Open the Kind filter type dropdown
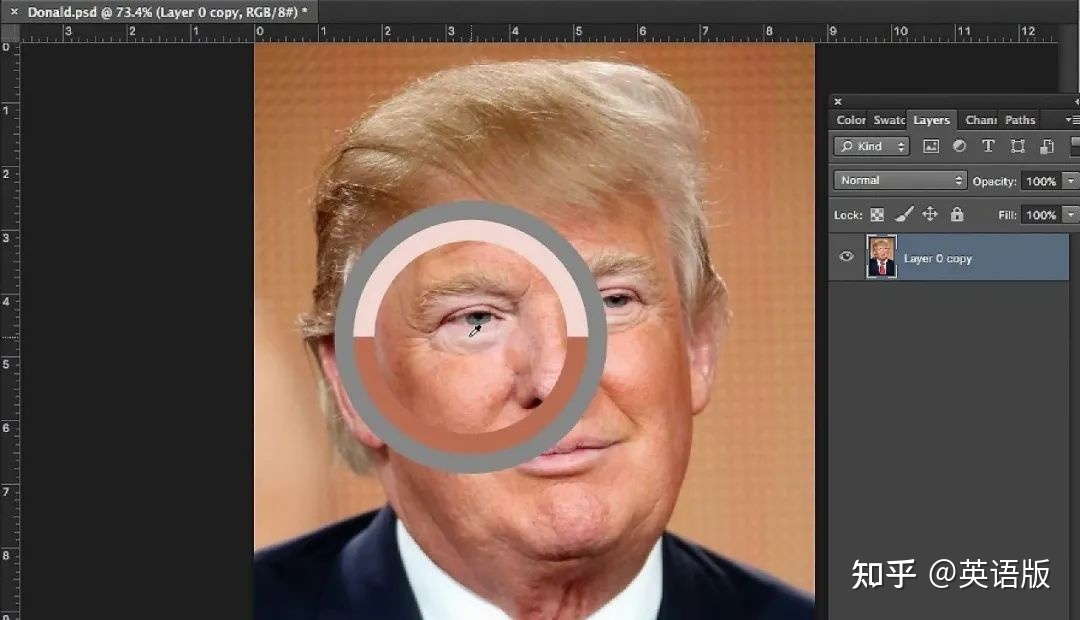Viewport: 1080px width, 620px height. 872,146
